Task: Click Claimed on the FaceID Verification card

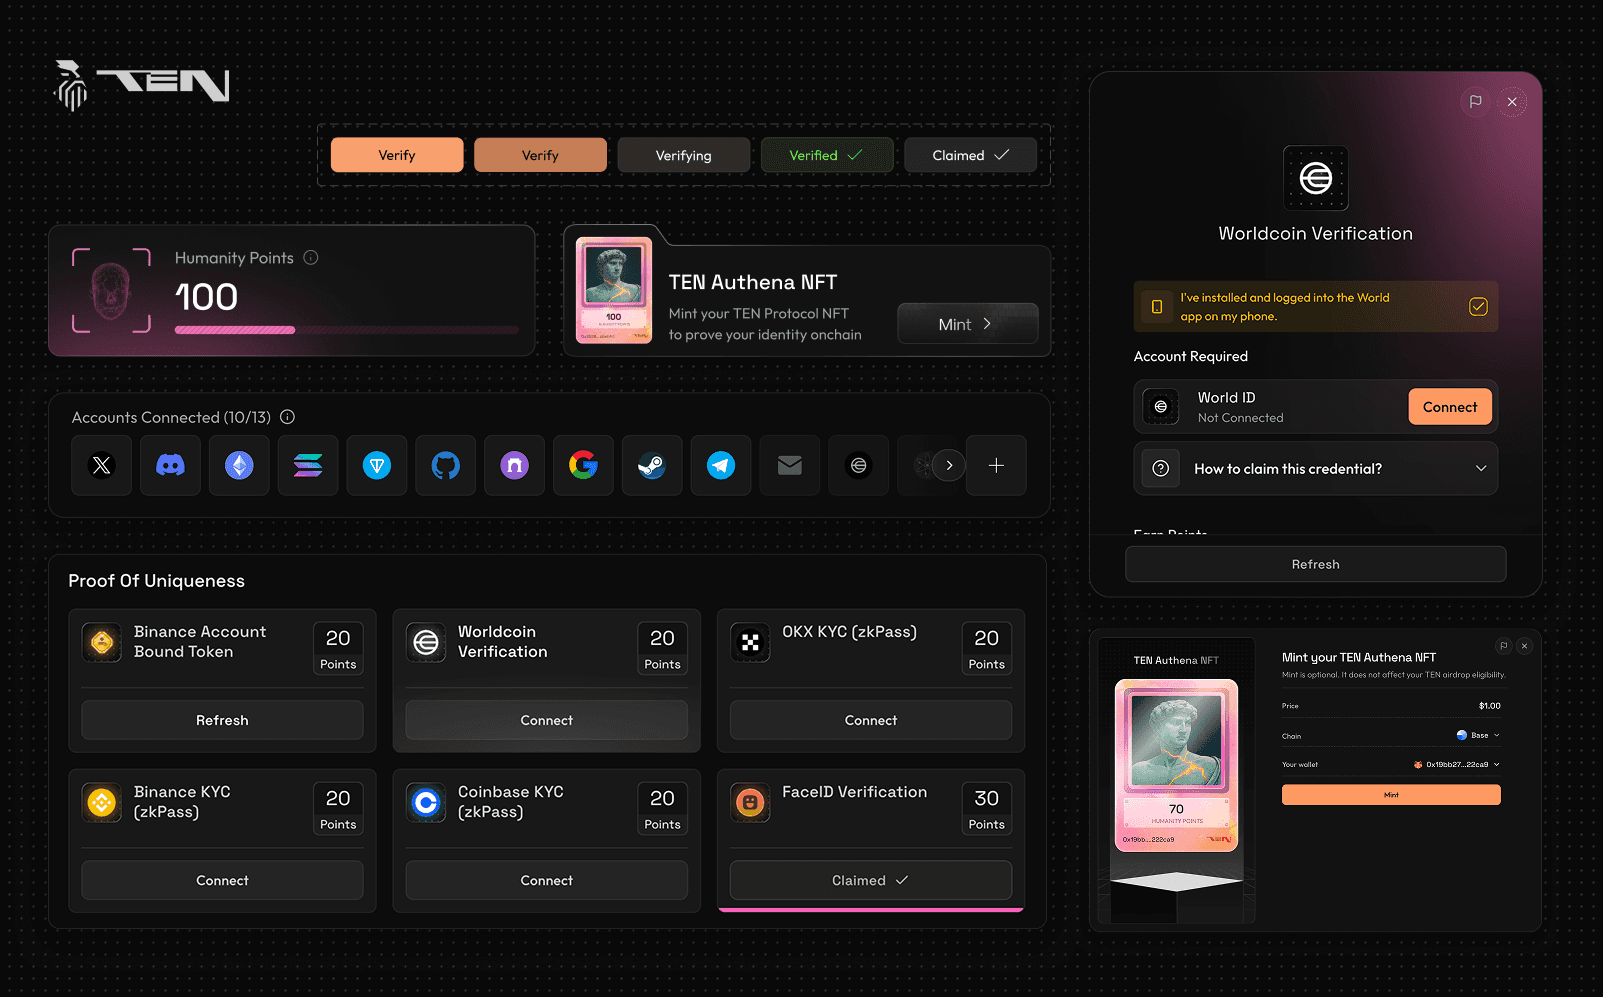Action: 871,880
